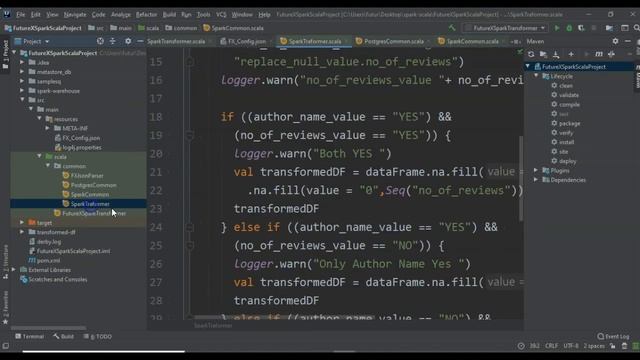
Task: Toggle Maven offline mode icon
Action: [x=611, y=54]
